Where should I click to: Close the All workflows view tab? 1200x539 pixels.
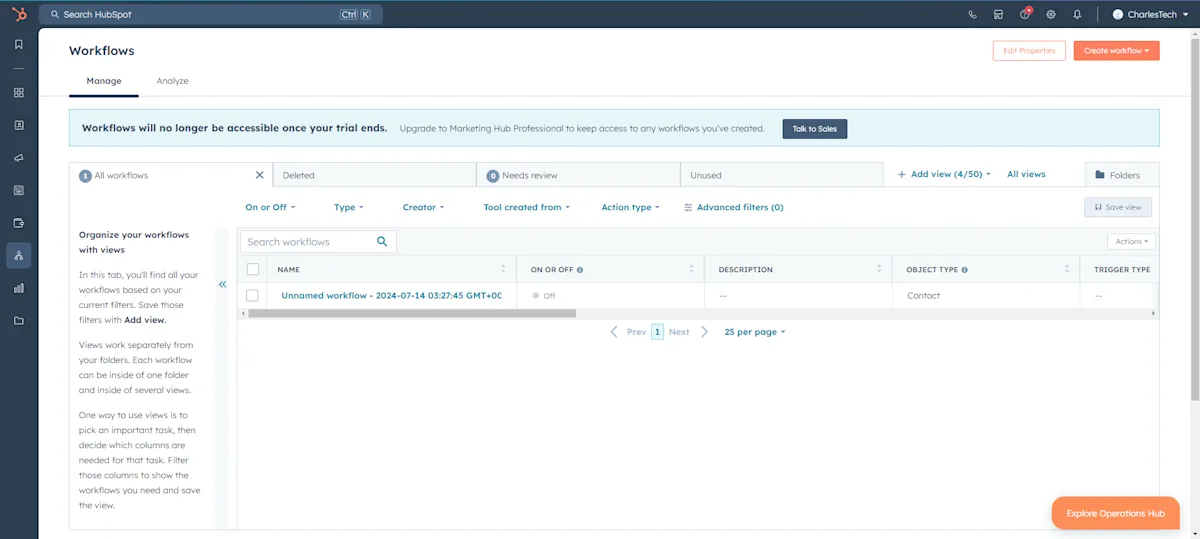pyautogui.click(x=260, y=175)
